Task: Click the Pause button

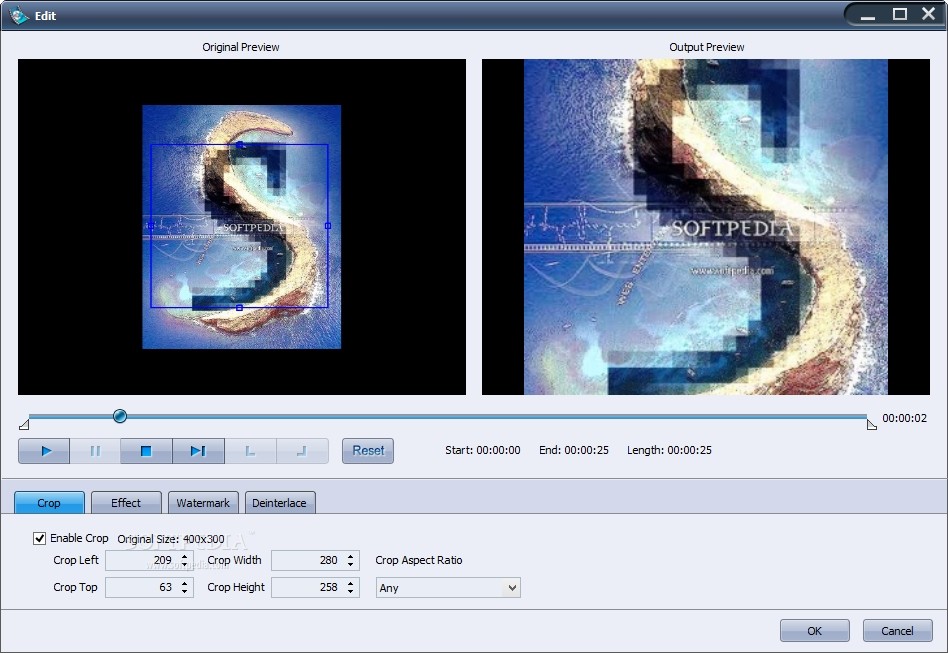Action: 95,451
